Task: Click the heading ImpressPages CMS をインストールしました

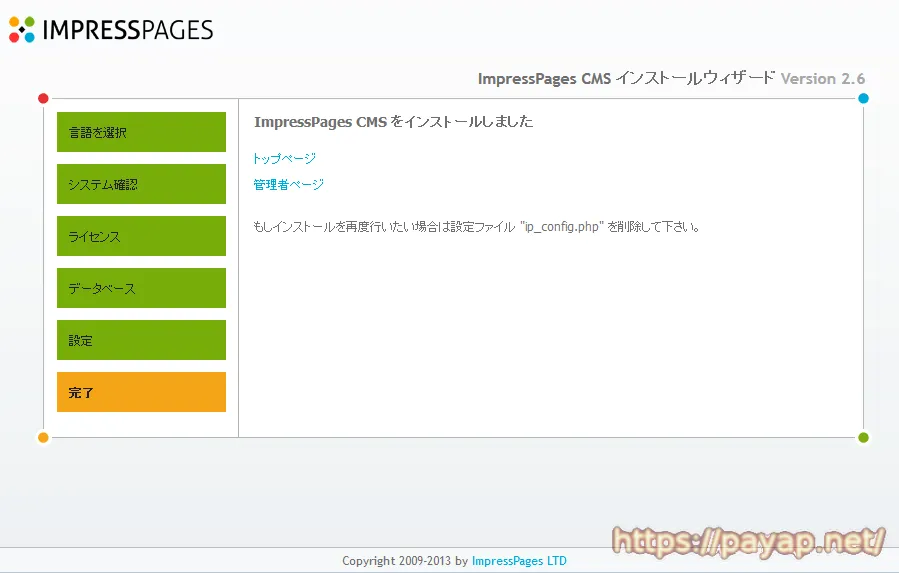Action: 393,122
